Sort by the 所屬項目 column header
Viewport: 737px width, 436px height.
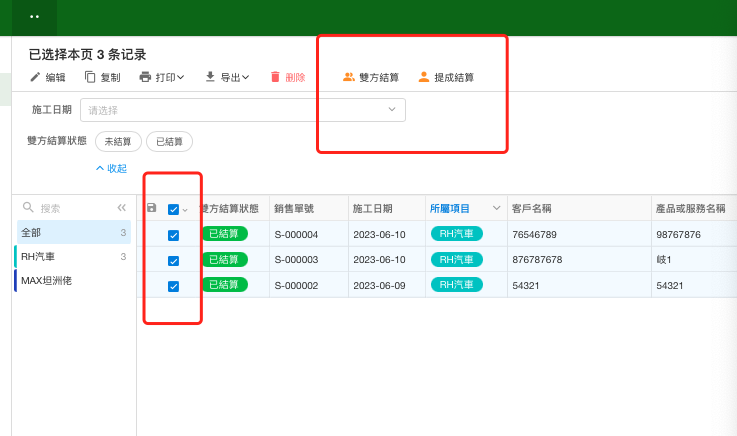coord(450,208)
